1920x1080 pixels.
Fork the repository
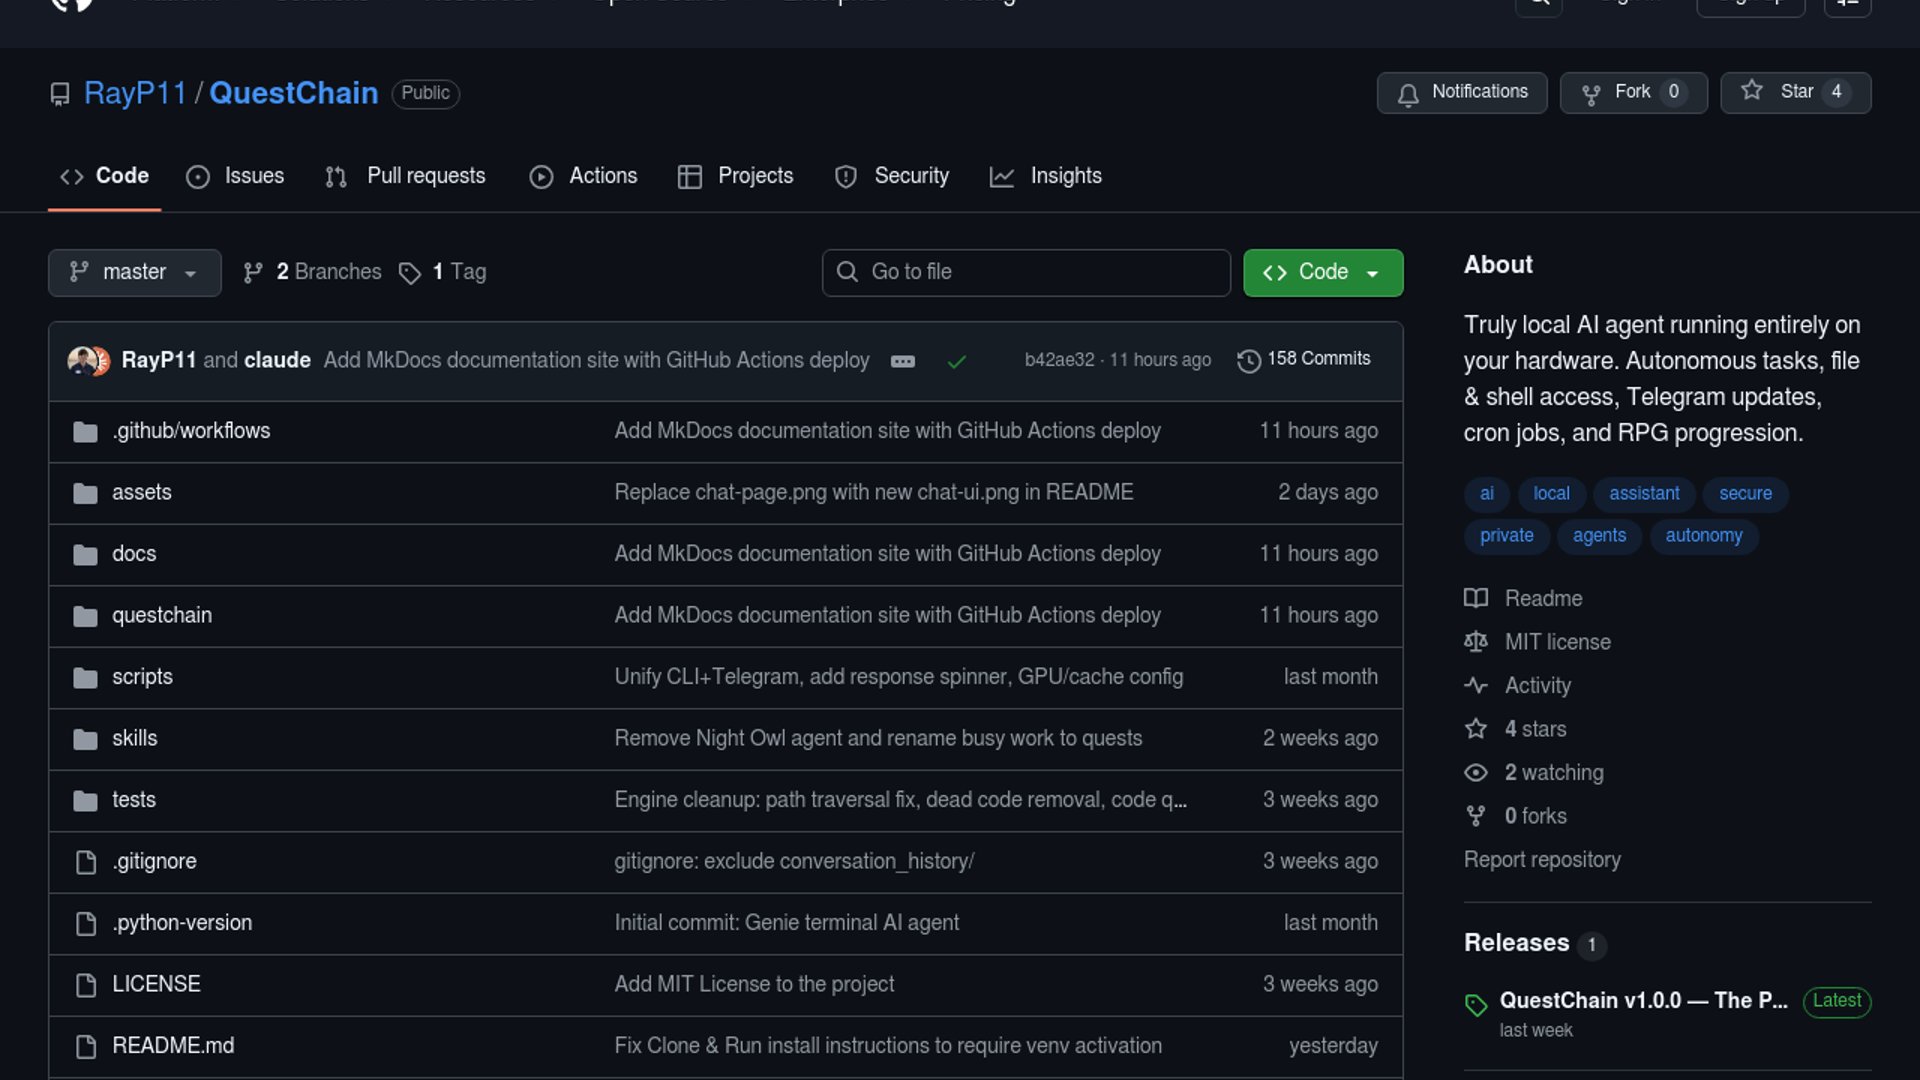(x=1633, y=92)
